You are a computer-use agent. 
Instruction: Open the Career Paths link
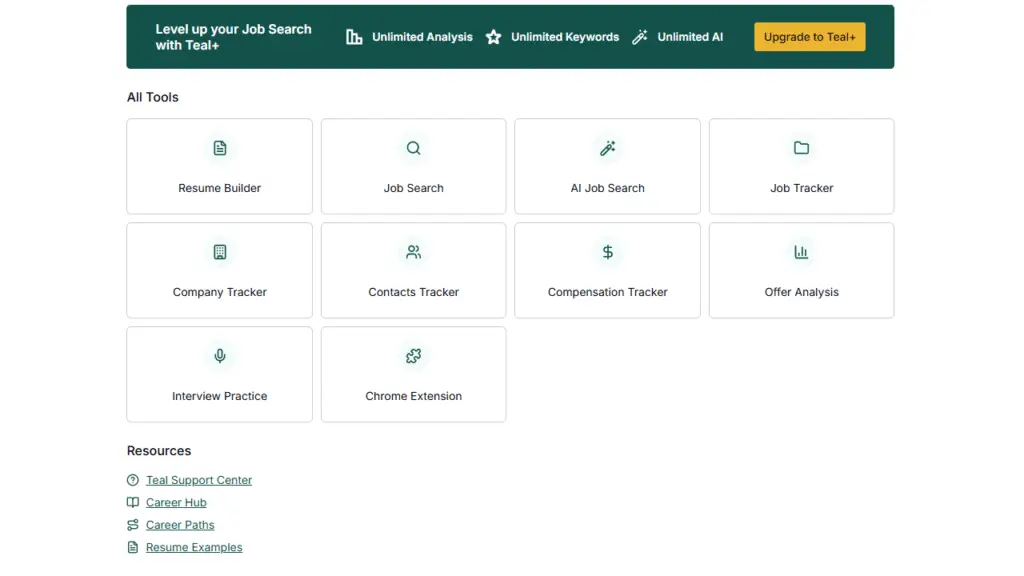tap(180, 525)
